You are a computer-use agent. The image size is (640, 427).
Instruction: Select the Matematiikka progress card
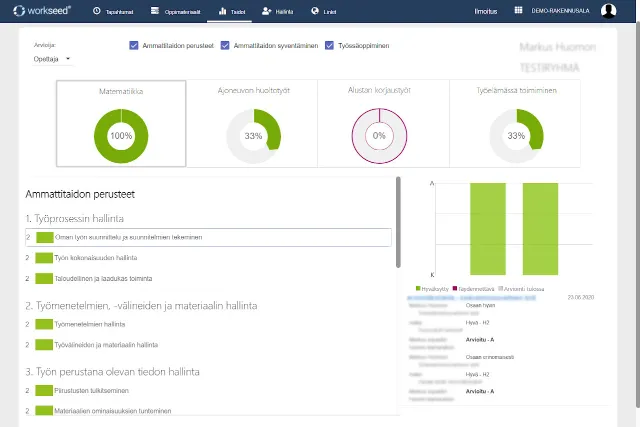[121, 123]
